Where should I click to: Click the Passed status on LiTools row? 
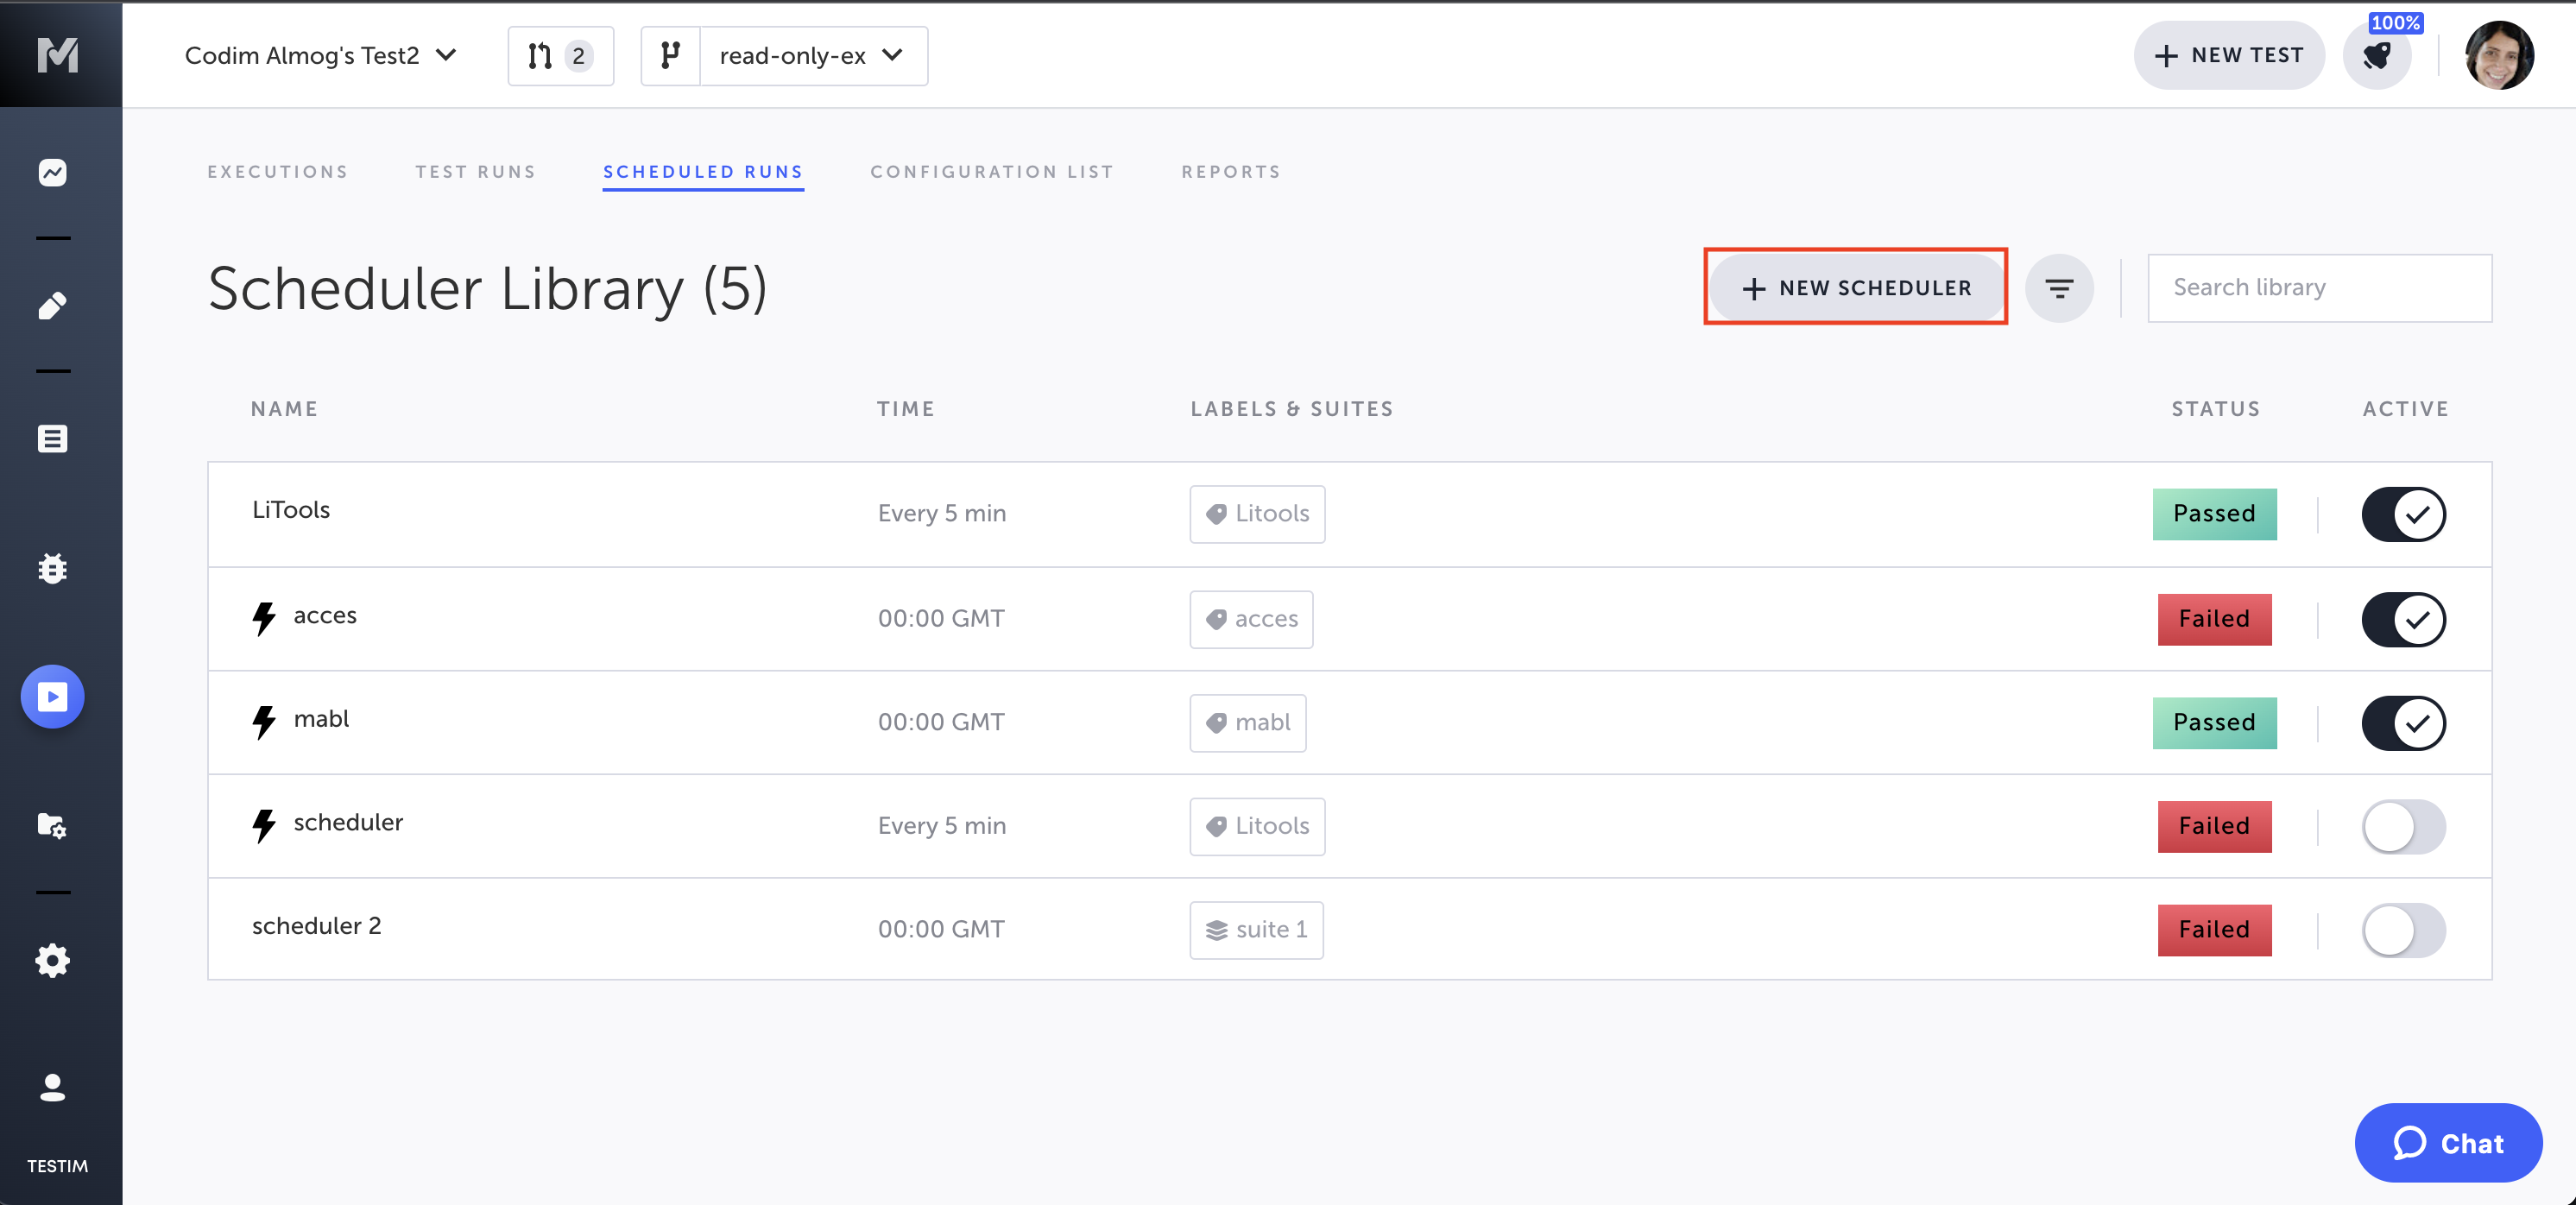coord(2214,514)
